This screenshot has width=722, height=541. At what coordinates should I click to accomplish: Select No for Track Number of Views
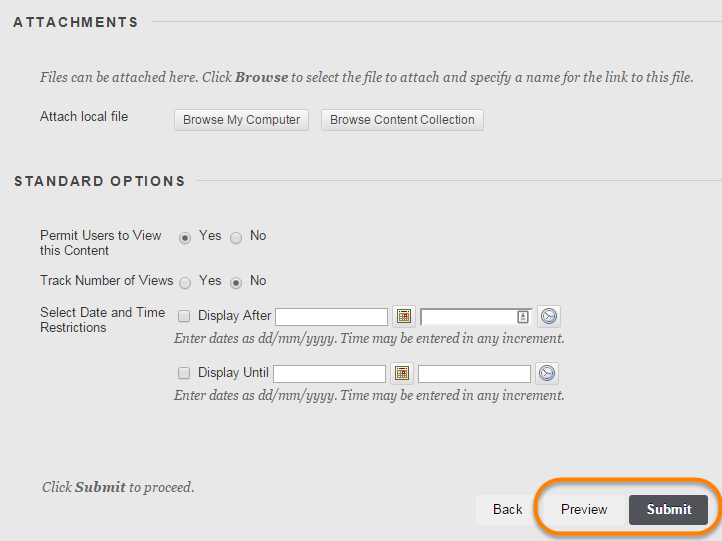(236, 283)
